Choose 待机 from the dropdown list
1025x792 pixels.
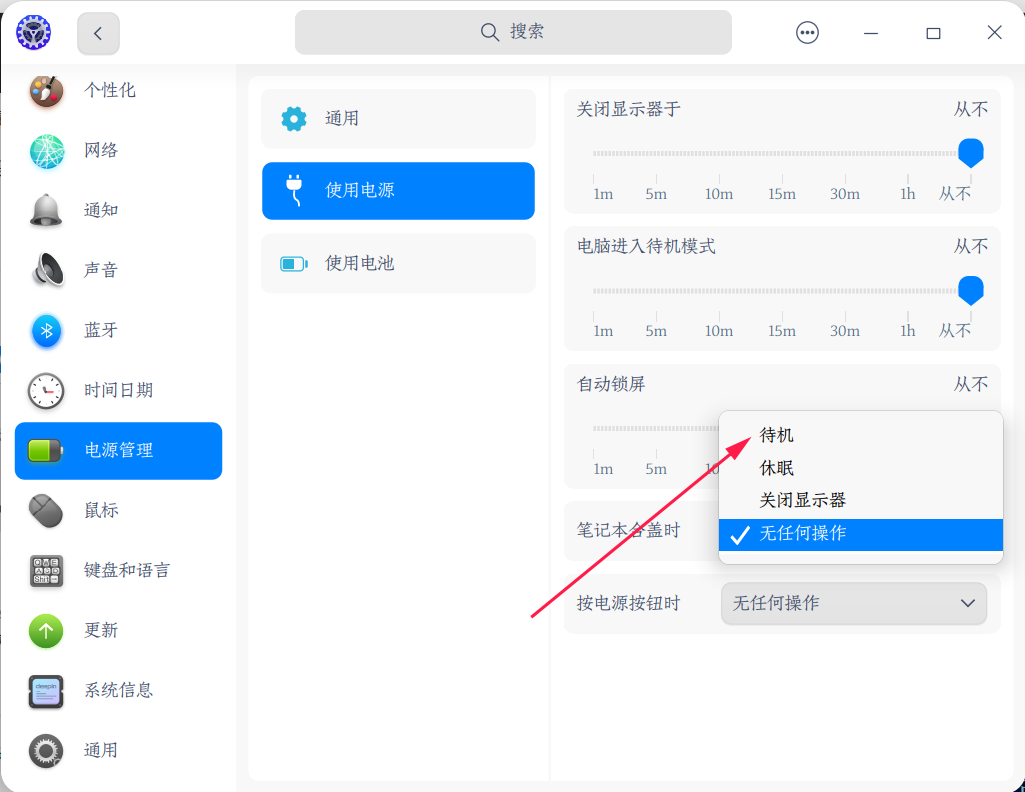[860, 435]
